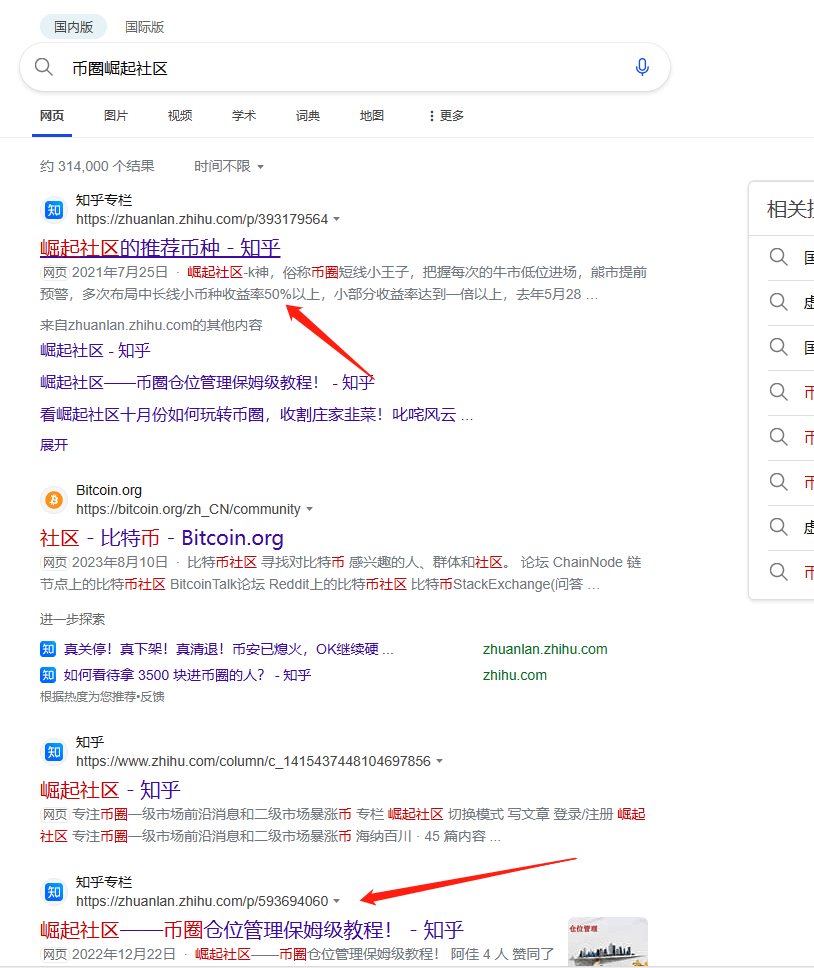Open the 图片 results tab
814x968 pixels.
(116, 115)
